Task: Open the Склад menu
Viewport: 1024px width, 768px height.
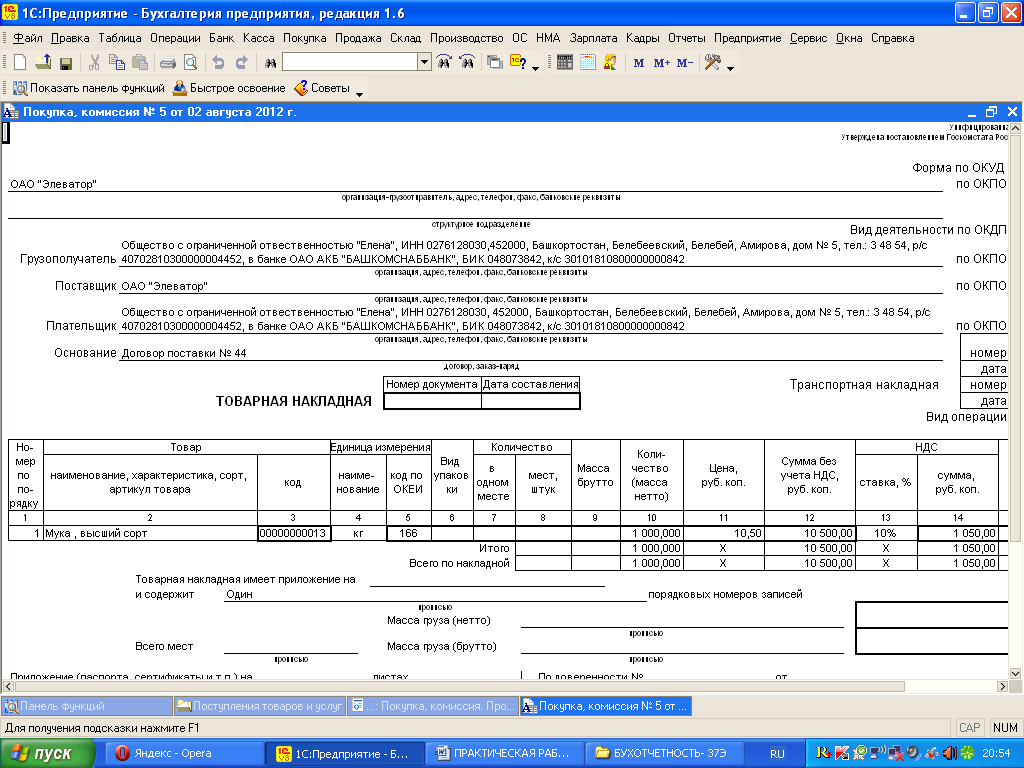Action: [406, 38]
